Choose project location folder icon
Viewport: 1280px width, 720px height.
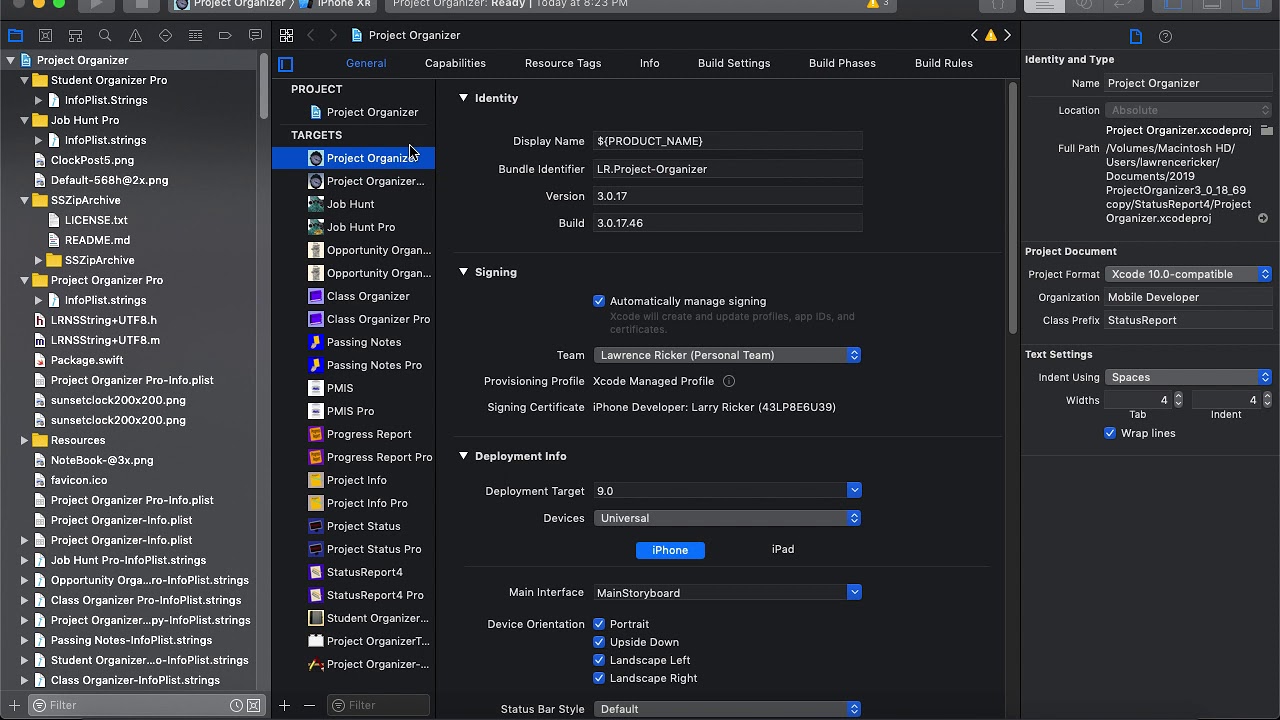coord(1266,130)
